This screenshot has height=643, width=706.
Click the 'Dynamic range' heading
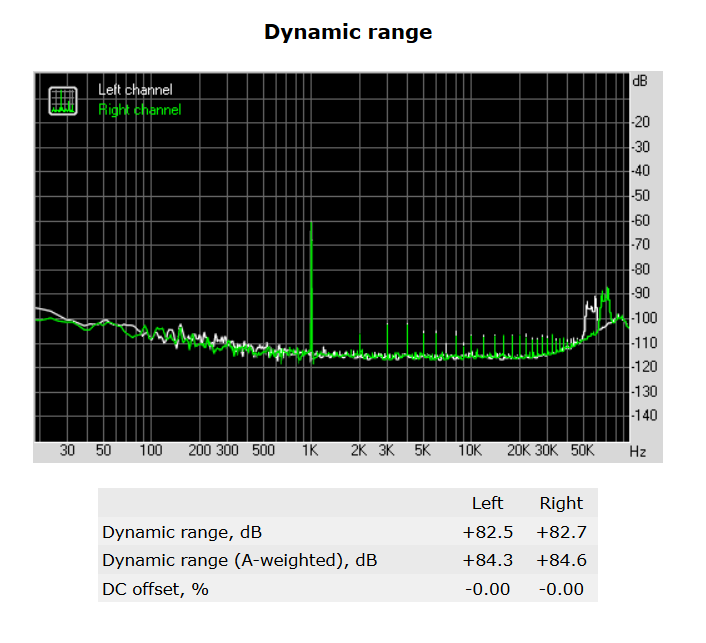point(348,32)
